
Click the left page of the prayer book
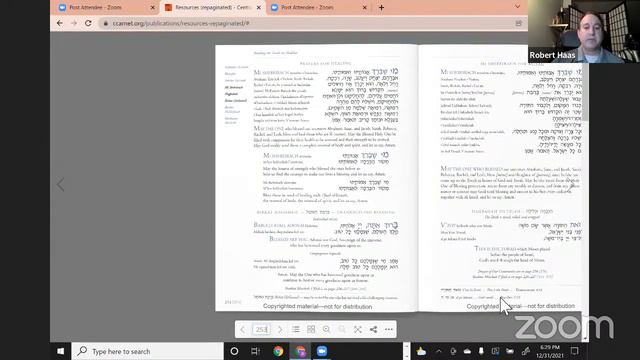(316, 178)
